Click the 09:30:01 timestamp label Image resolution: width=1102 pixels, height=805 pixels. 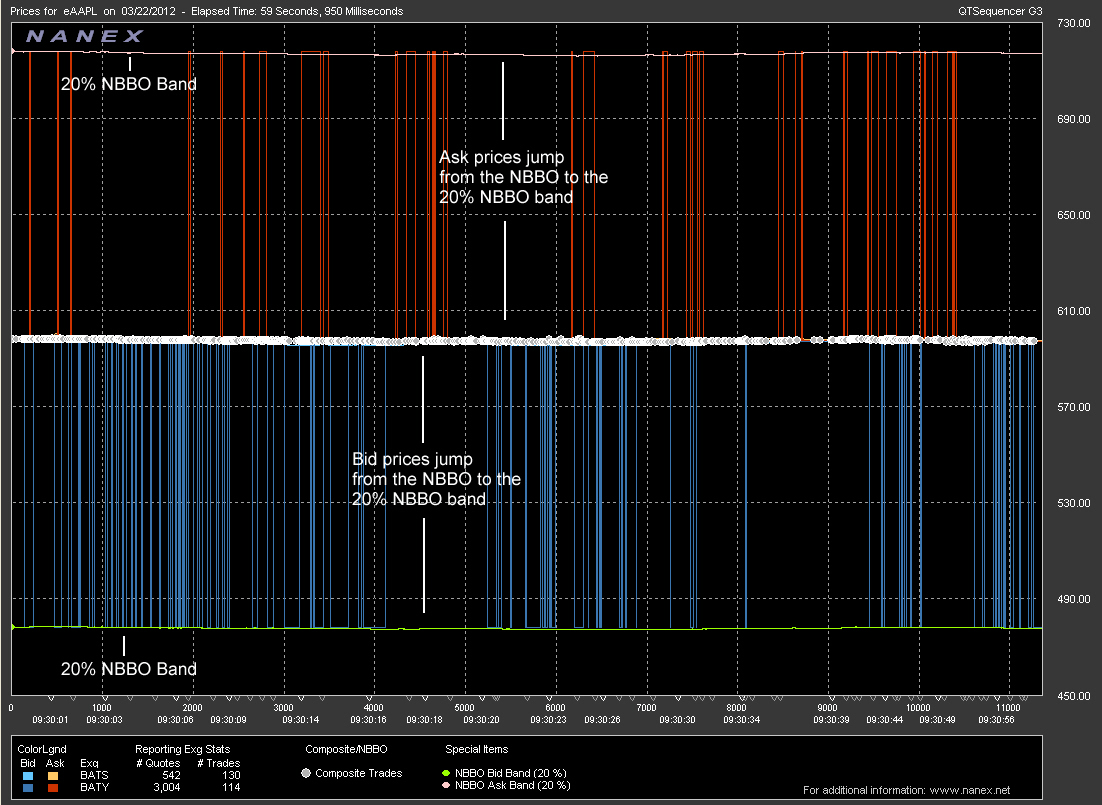[x=51, y=720]
